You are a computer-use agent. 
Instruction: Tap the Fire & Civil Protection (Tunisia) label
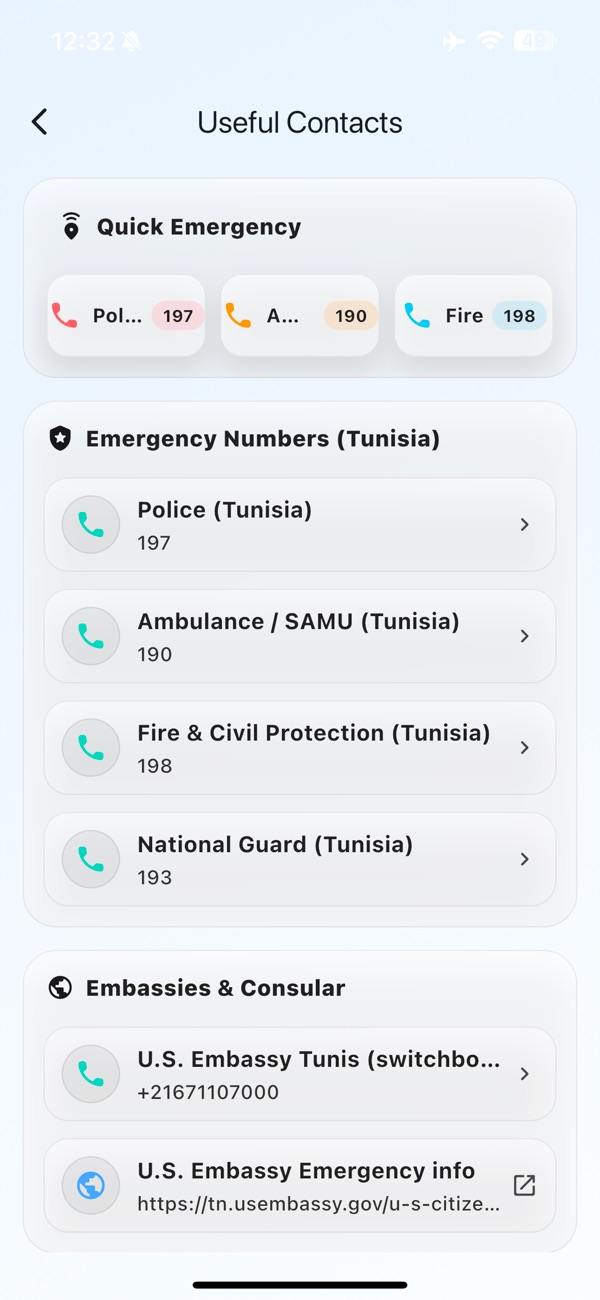pyautogui.click(x=314, y=733)
